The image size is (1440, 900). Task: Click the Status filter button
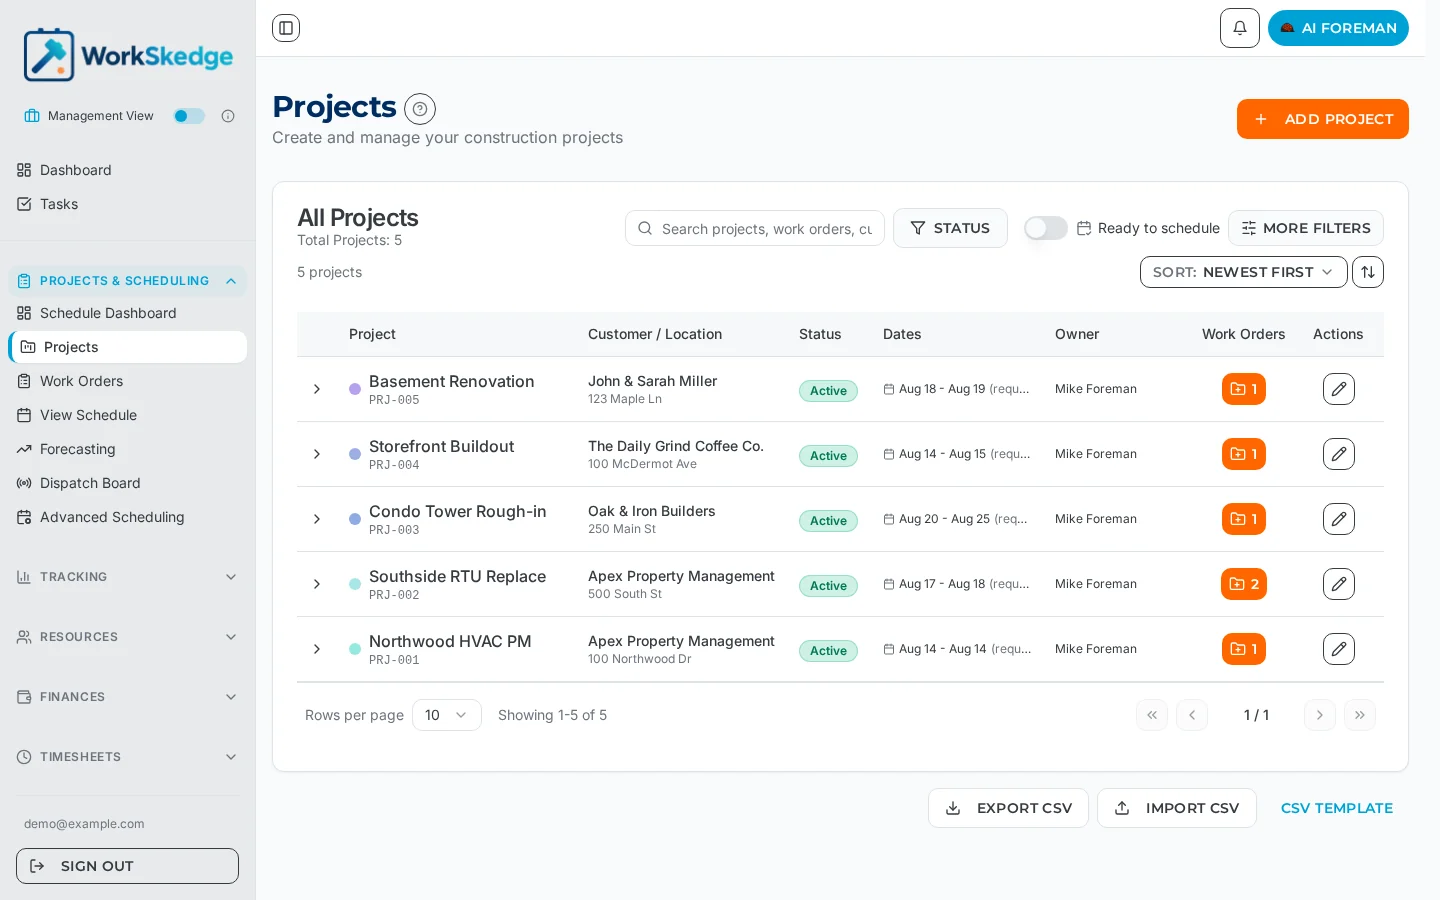click(950, 228)
